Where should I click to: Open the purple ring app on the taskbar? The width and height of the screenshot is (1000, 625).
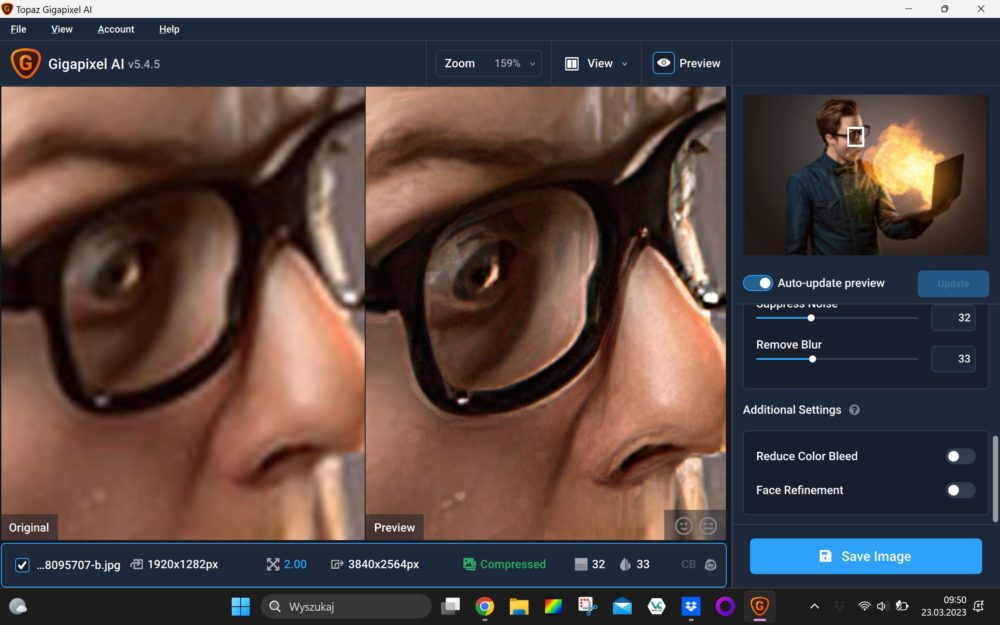[725, 607]
